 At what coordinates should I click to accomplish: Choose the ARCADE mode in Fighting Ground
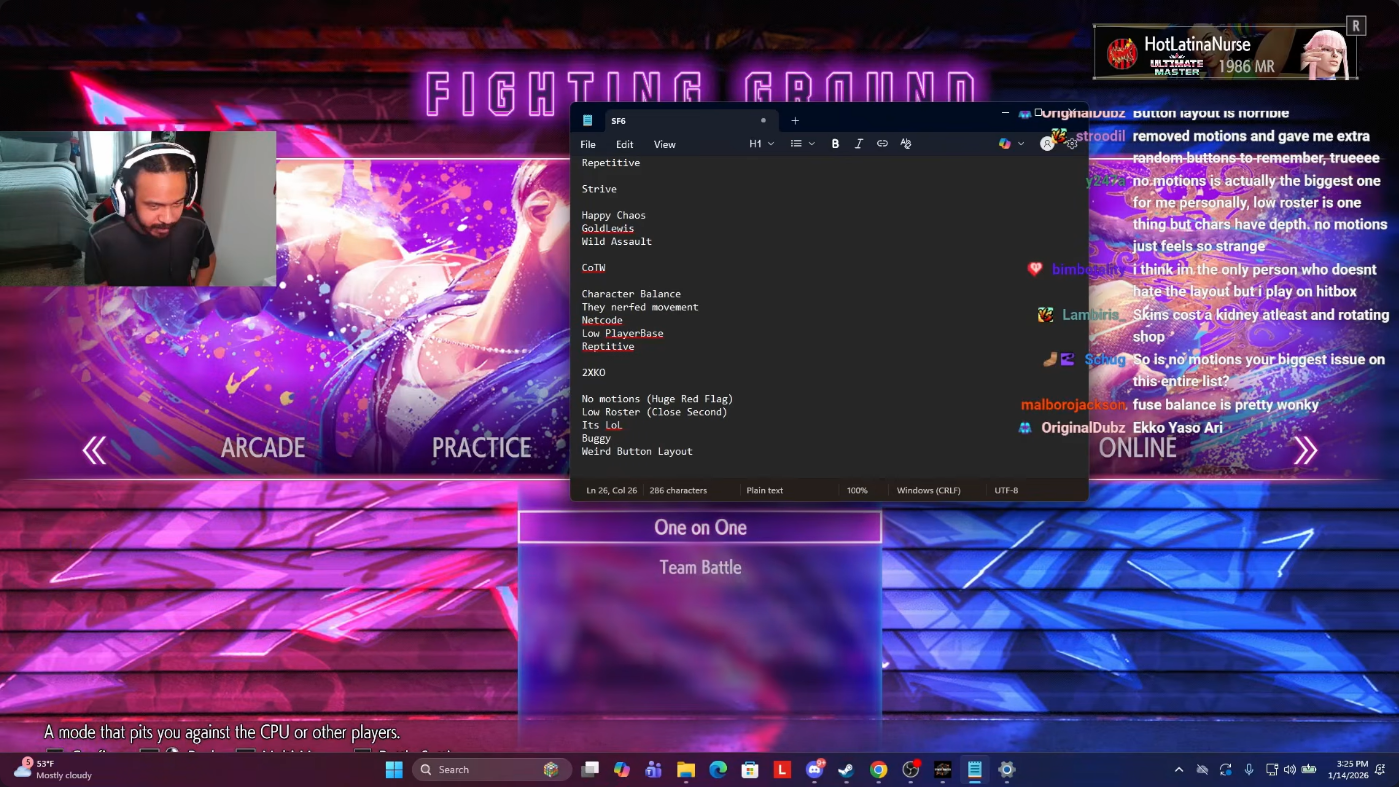coord(263,449)
